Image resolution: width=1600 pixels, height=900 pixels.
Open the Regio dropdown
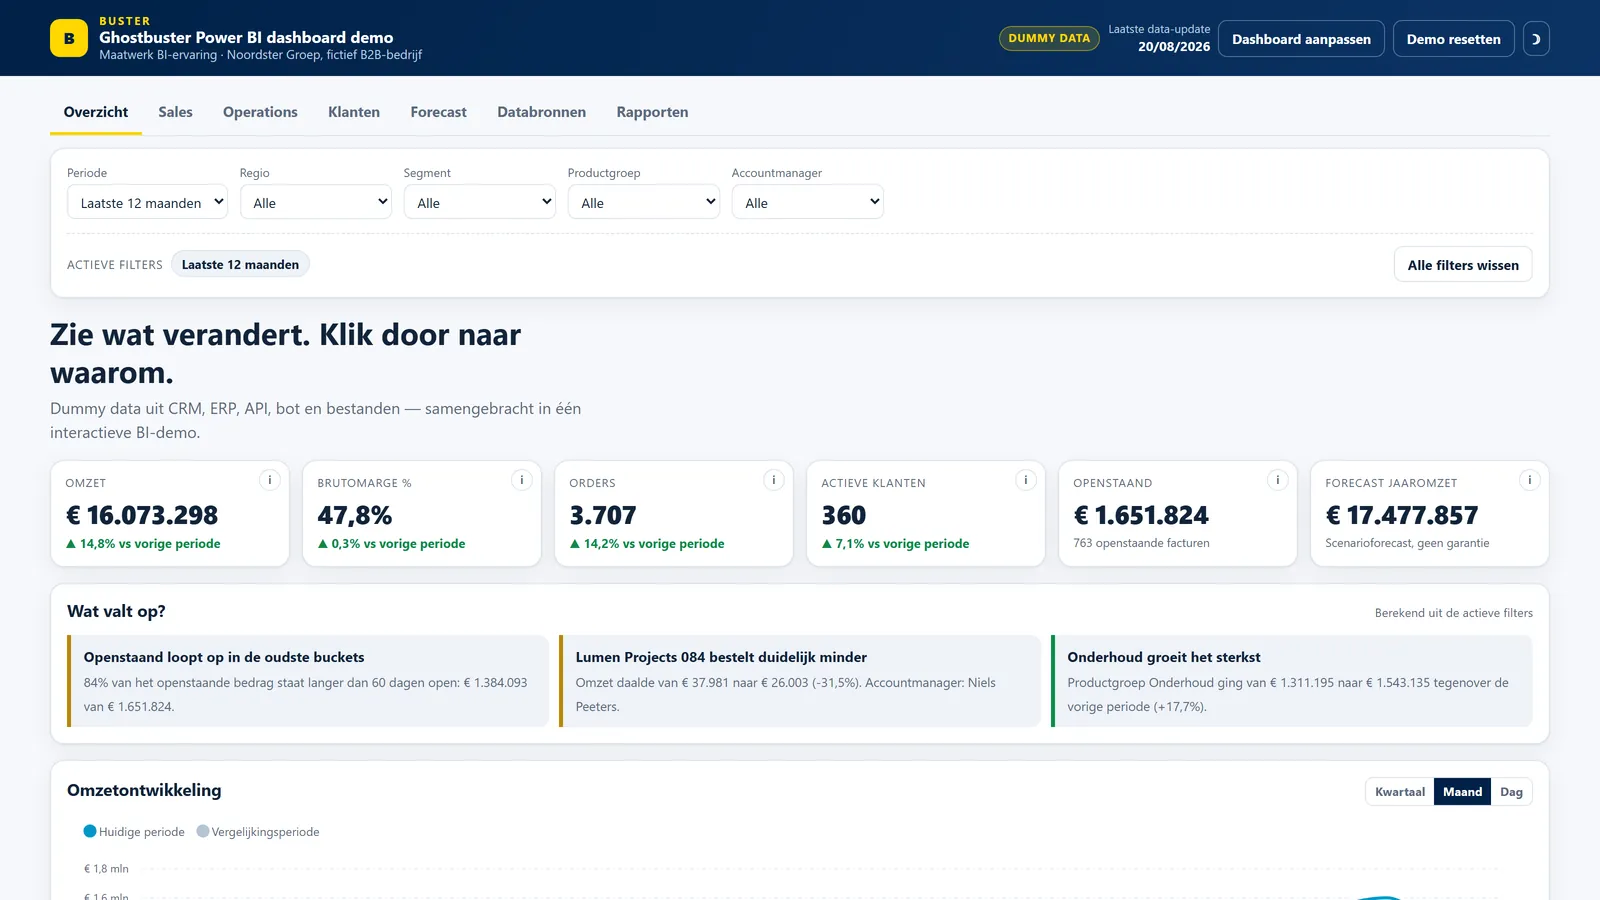coord(316,202)
